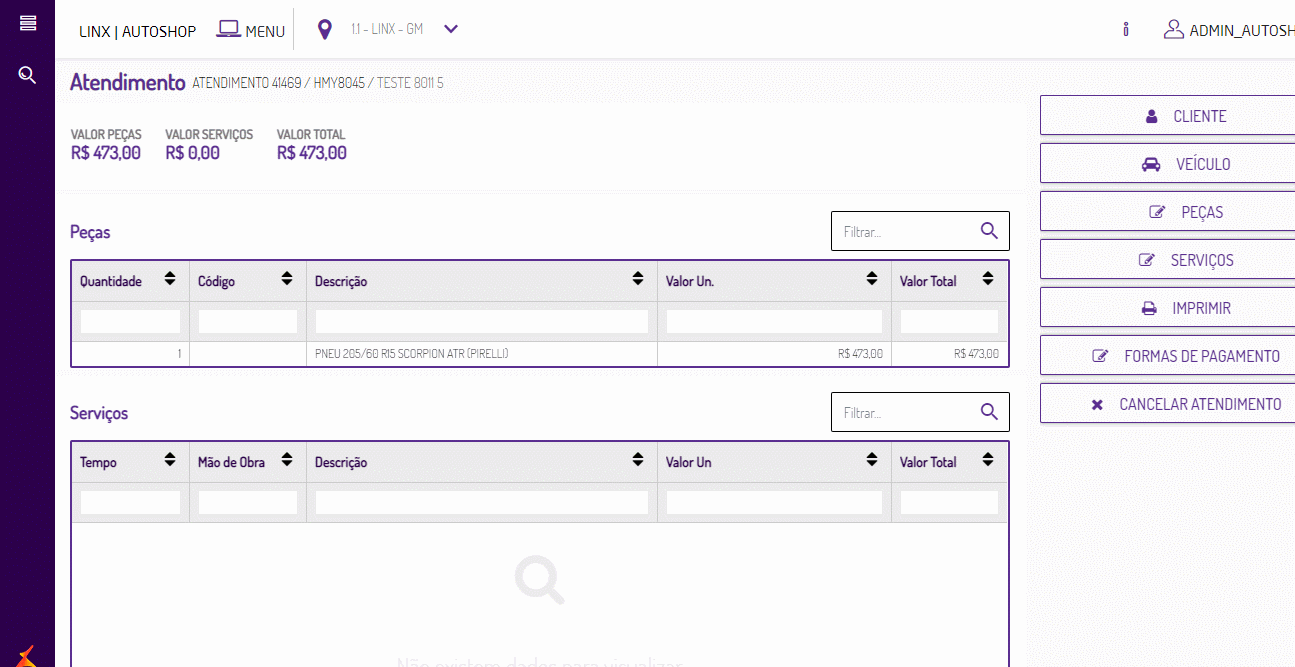The image size is (1295, 667).
Task: Click the VALOR PEÇAS R$ 473,00 summary
Action: tap(106, 144)
